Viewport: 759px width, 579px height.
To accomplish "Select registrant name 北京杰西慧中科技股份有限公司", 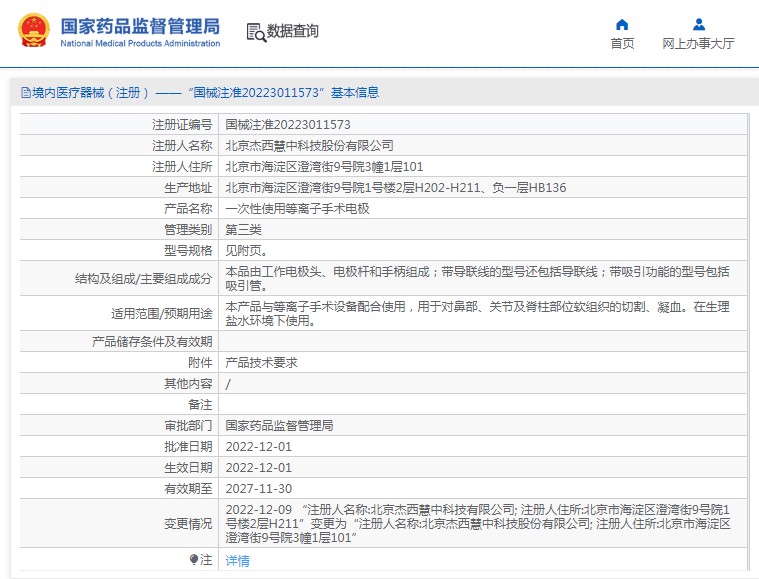I will pos(309,146).
